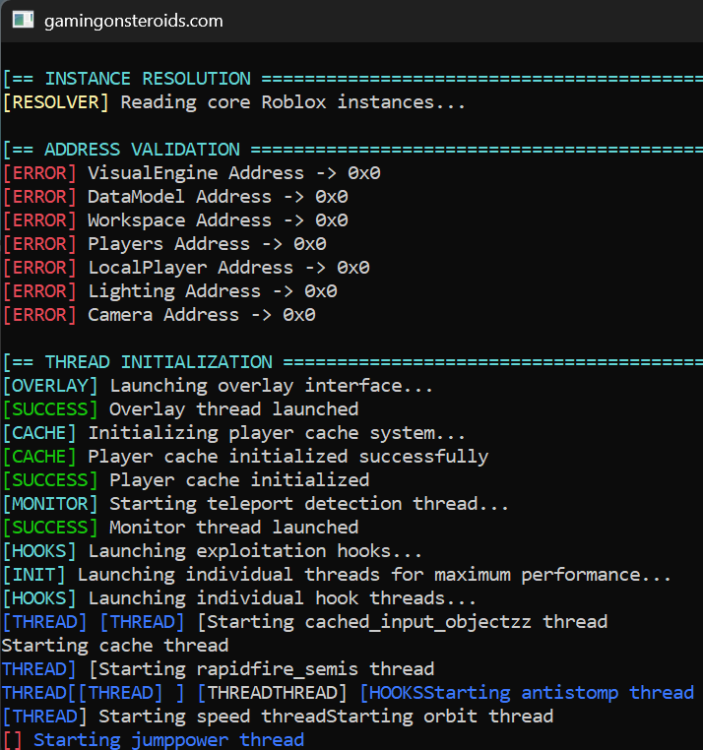Click the Starting jumppower thread line
This screenshot has height=750, width=703.
pos(153,740)
